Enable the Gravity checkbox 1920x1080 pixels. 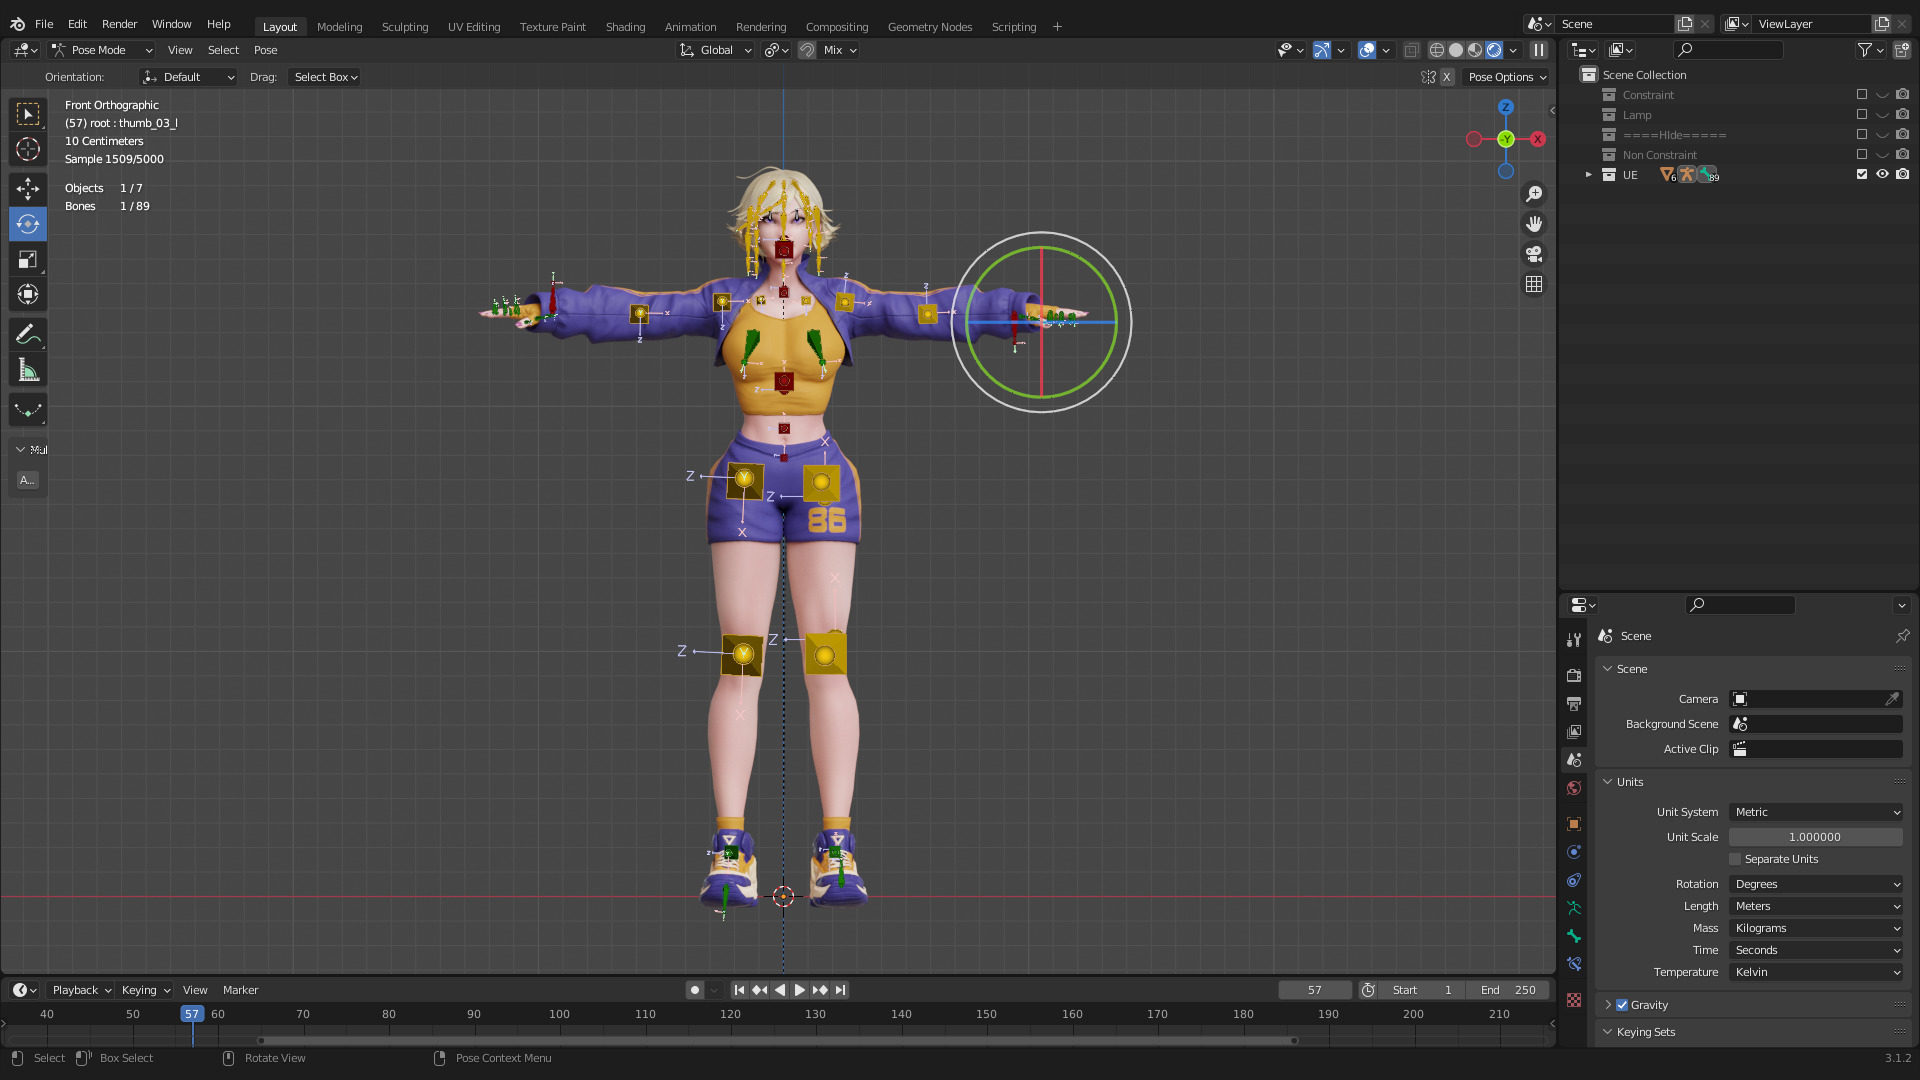click(1622, 1005)
